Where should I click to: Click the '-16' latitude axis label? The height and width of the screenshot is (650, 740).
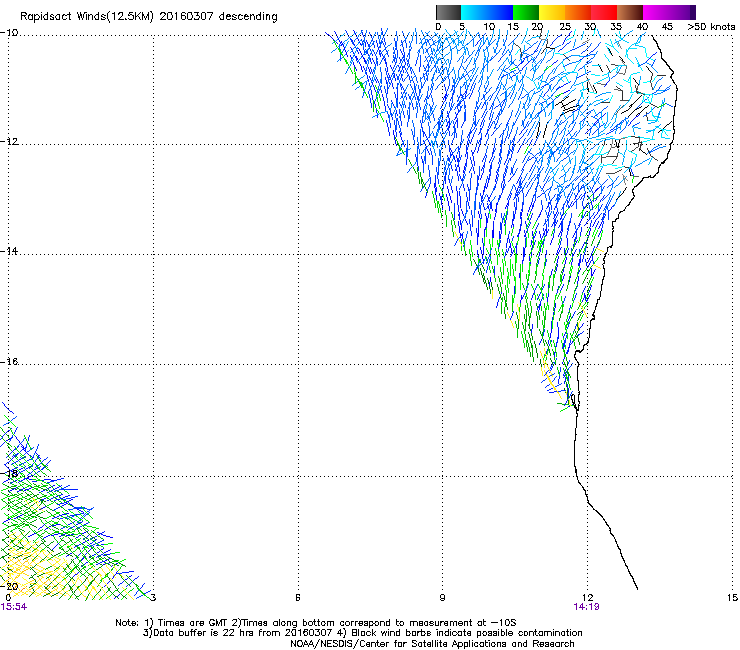tap(9, 362)
